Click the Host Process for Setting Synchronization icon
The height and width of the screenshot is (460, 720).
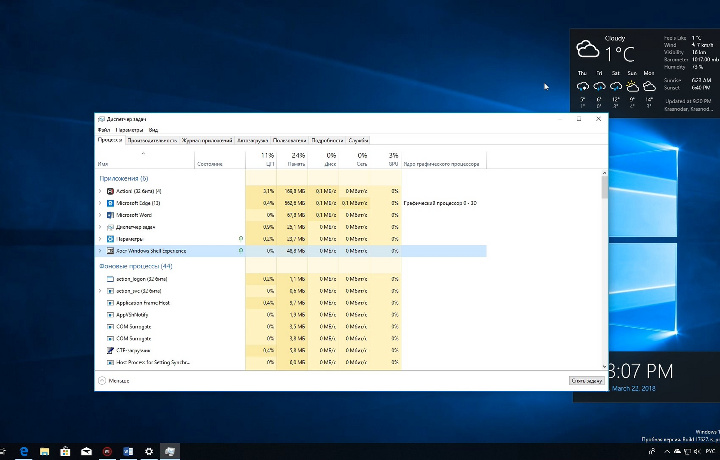(x=110, y=362)
